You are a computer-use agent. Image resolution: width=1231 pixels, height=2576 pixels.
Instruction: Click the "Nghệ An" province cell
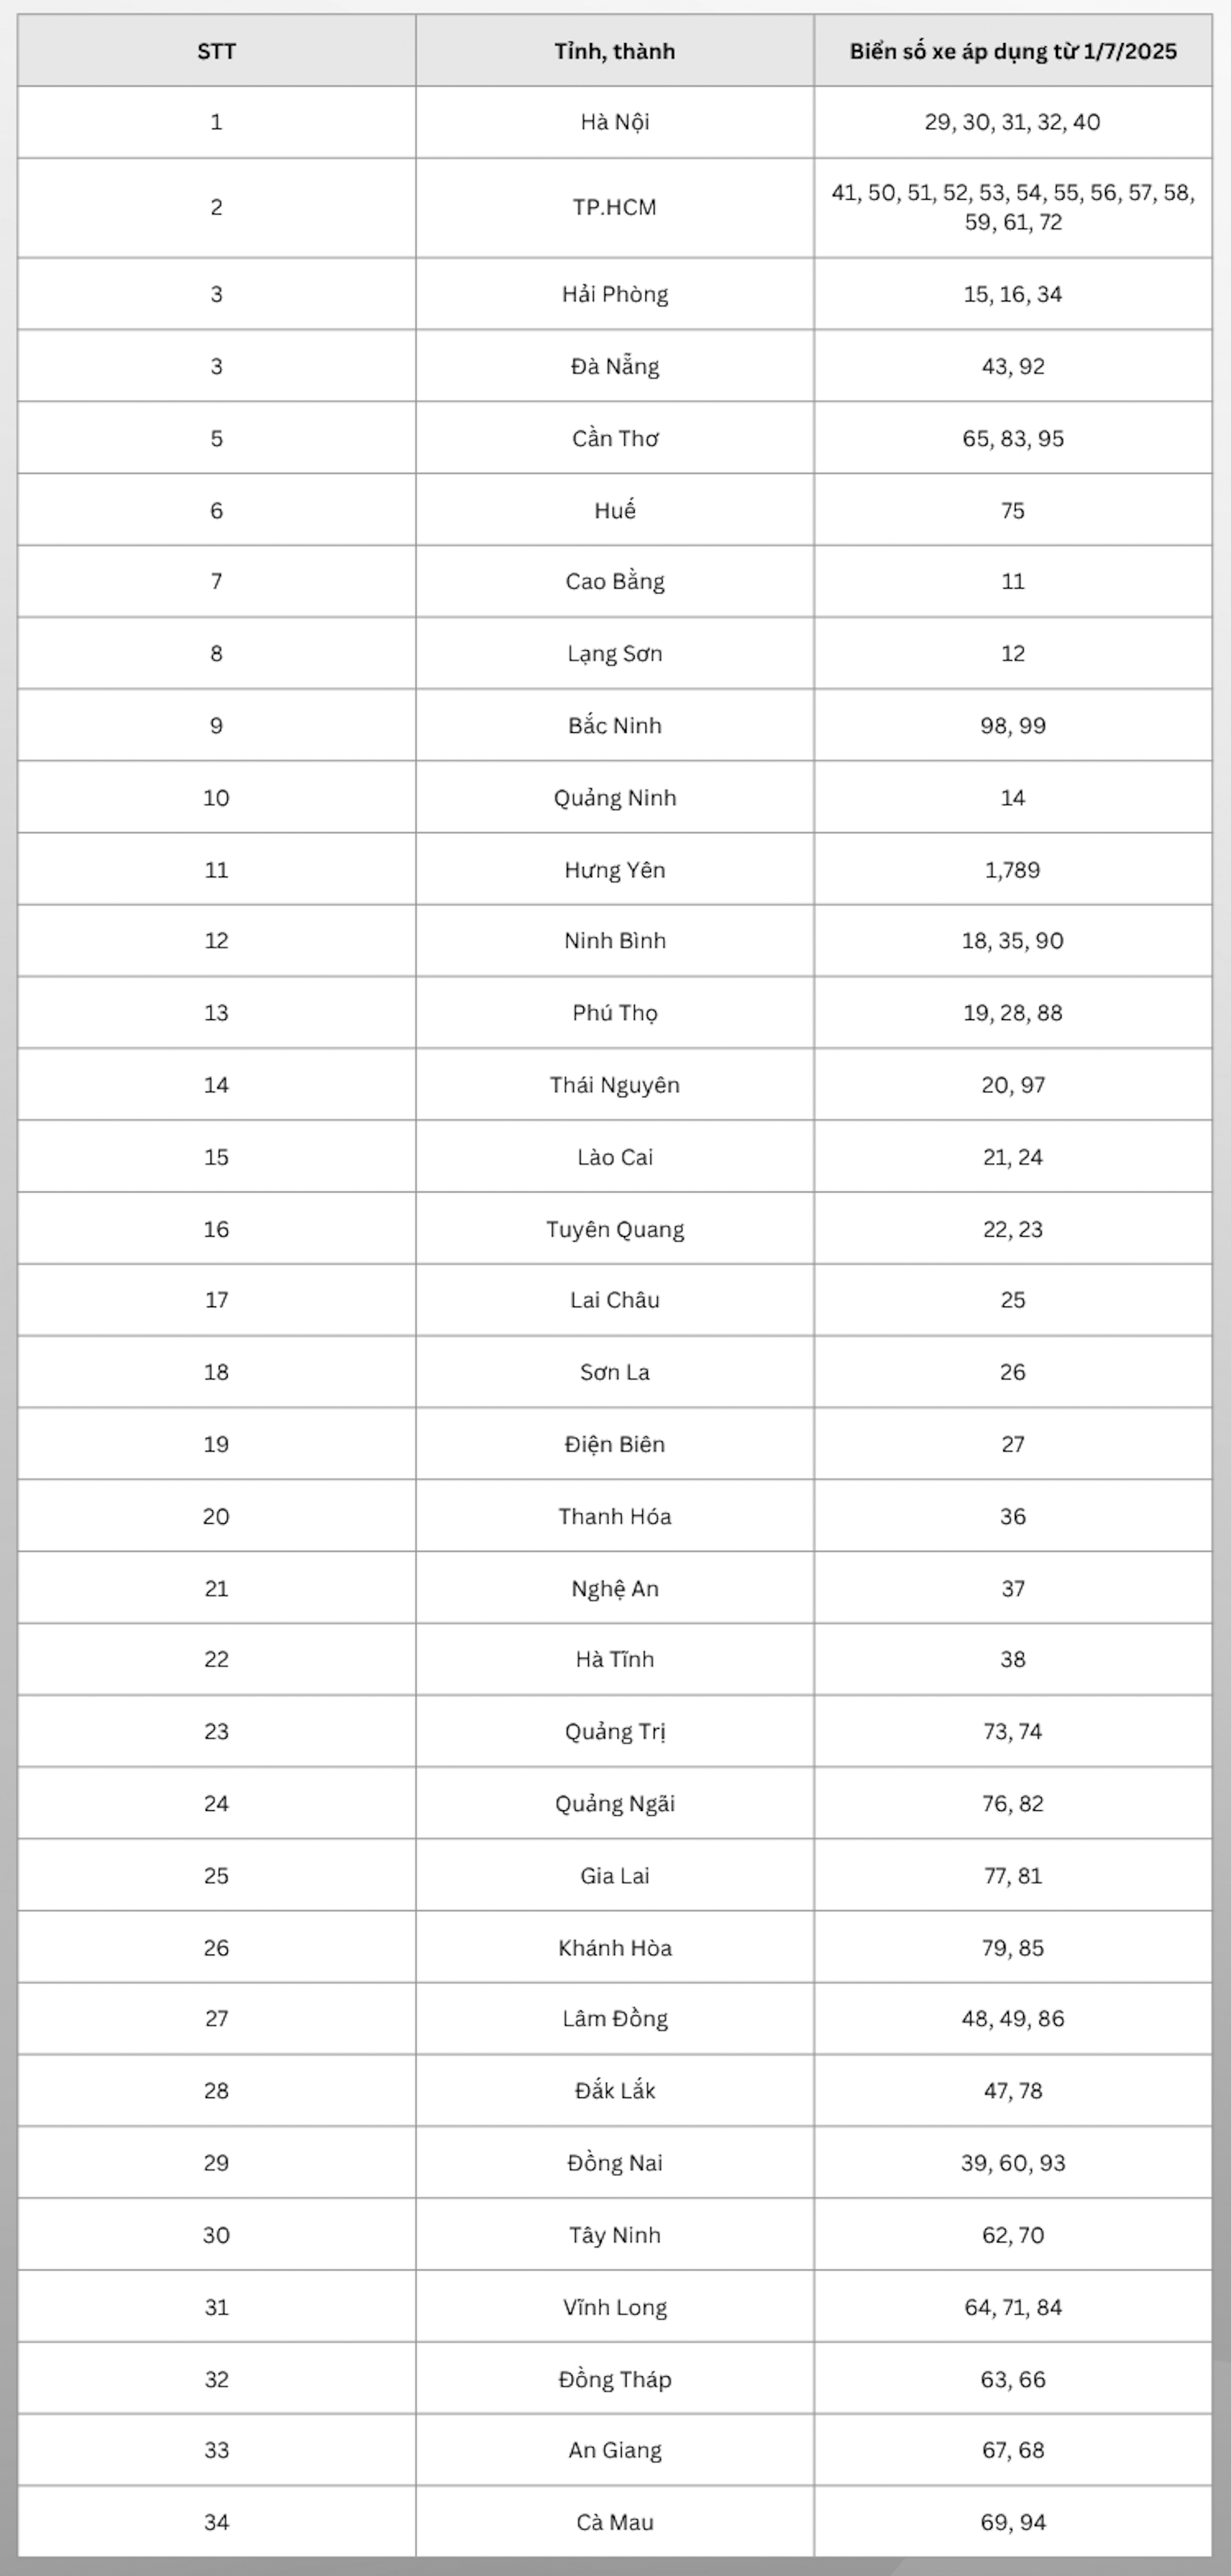[614, 1588]
